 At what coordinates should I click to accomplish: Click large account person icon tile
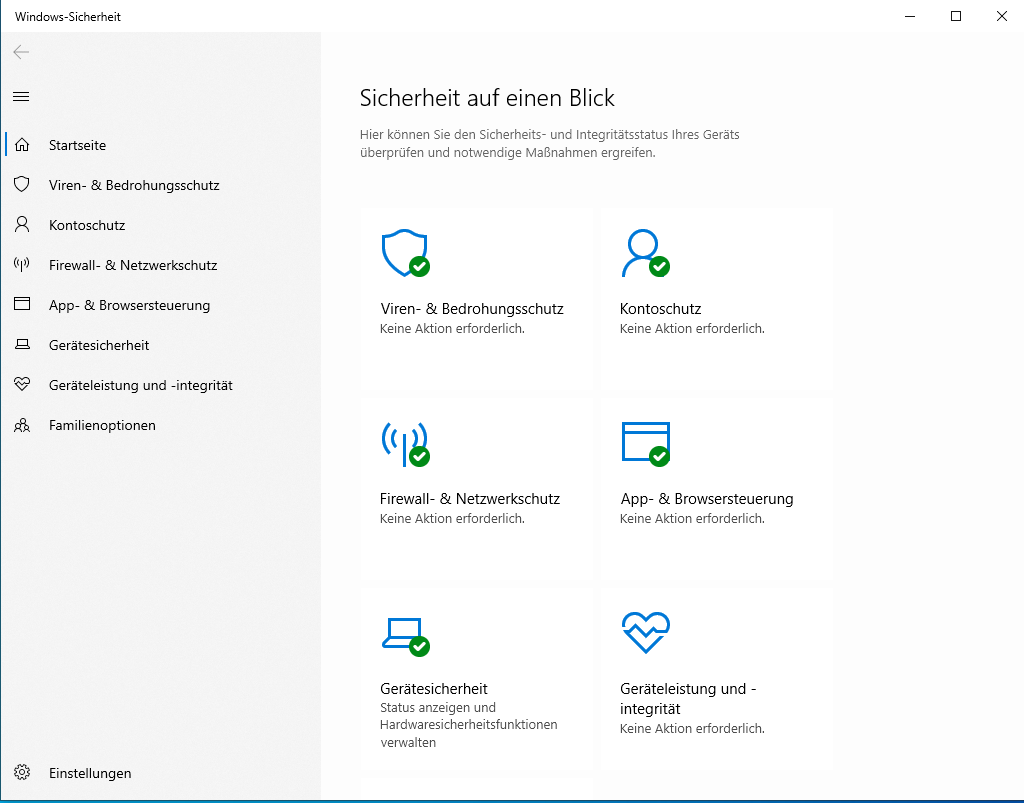[x=646, y=253]
